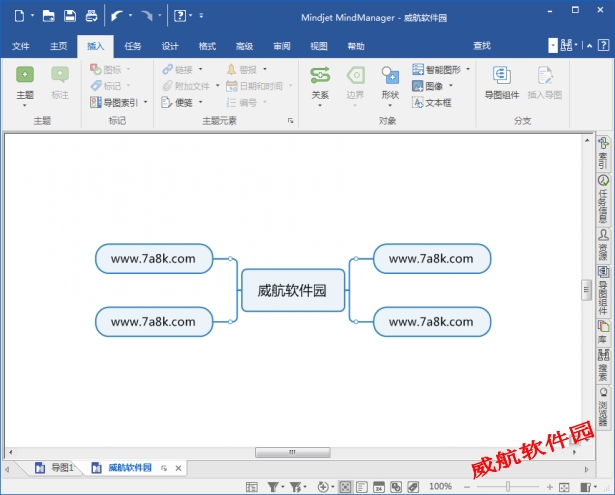Click the 100% zoom level text
615x495 pixels.
pos(440,486)
